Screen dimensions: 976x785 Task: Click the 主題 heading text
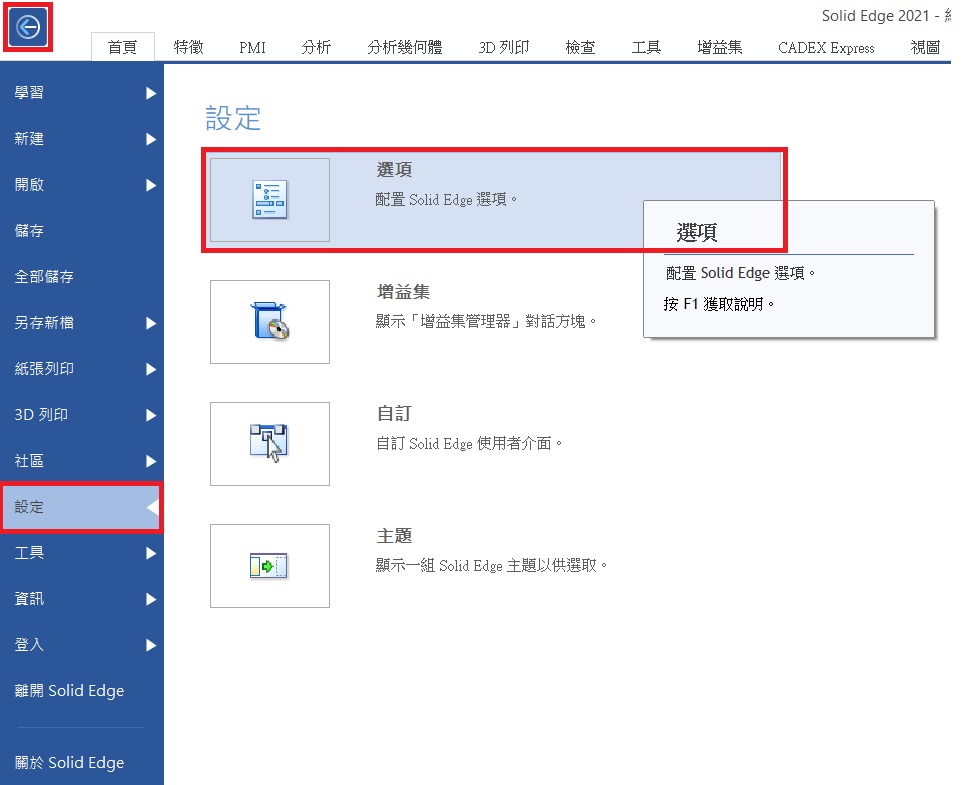click(x=394, y=536)
